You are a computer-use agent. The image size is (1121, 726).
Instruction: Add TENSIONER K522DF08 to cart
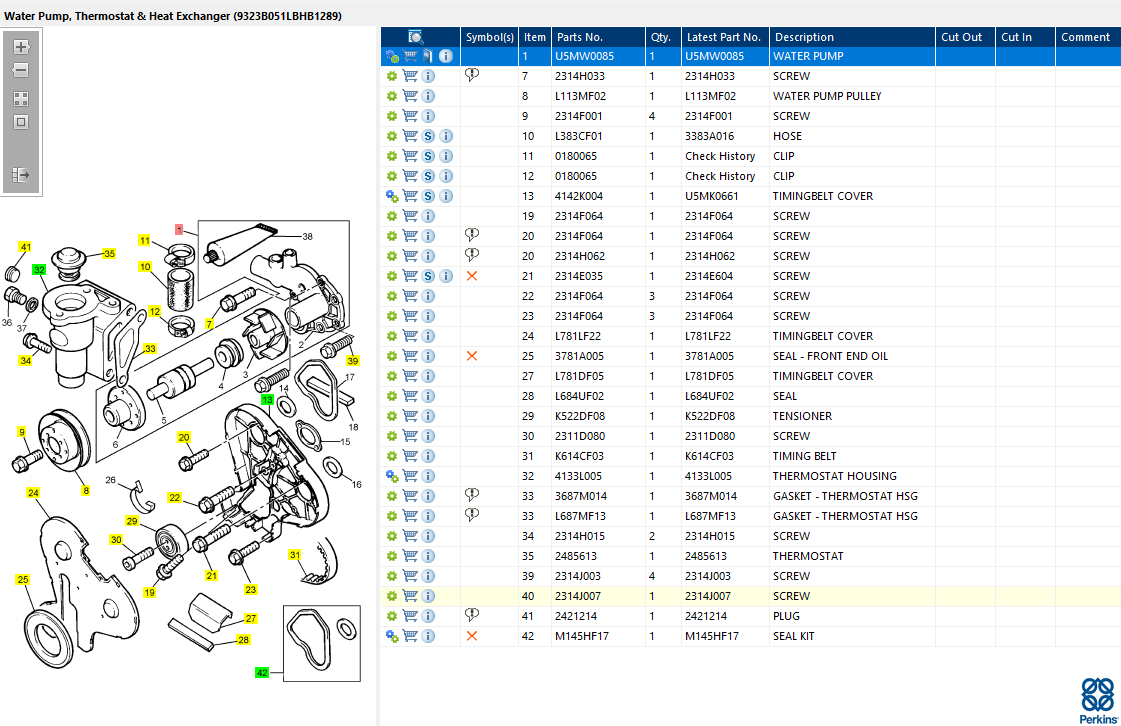[x=410, y=416]
